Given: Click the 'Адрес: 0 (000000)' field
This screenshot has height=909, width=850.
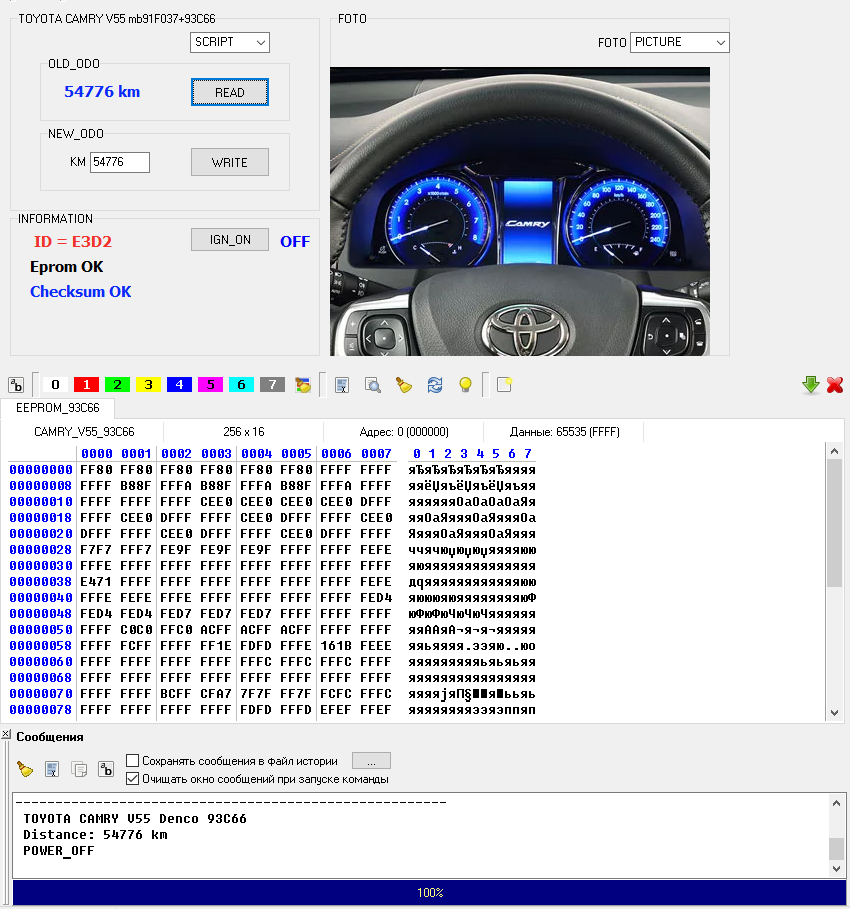Looking at the screenshot, I should [404, 432].
